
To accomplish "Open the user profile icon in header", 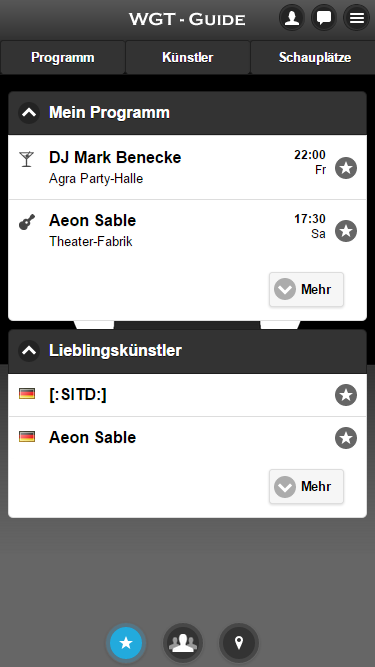I will coord(292,18).
